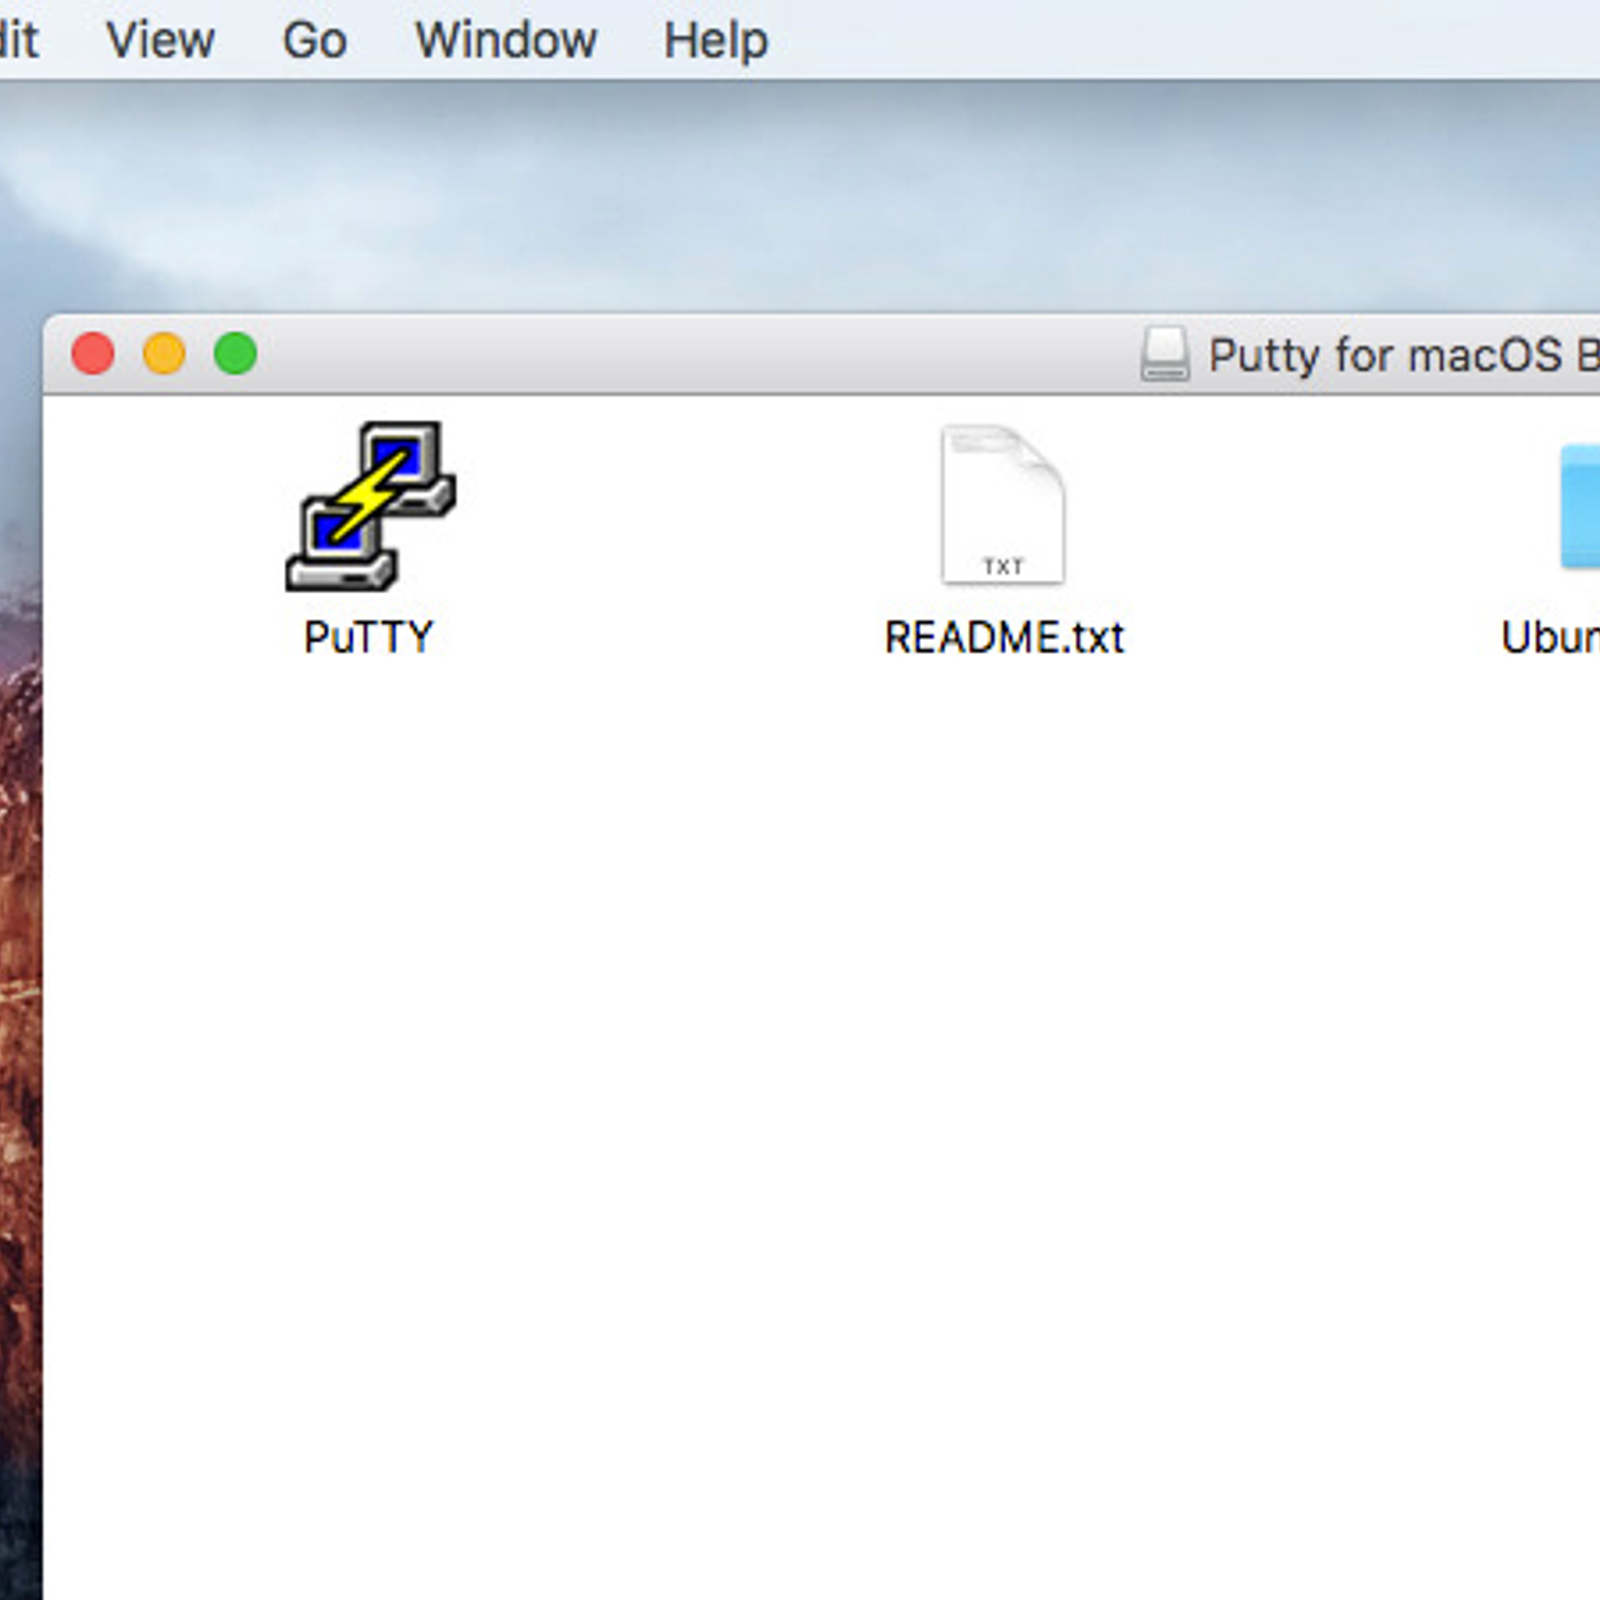Image resolution: width=1600 pixels, height=1600 pixels.
Task: Select the PuTTY application icon
Action: (370, 506)
